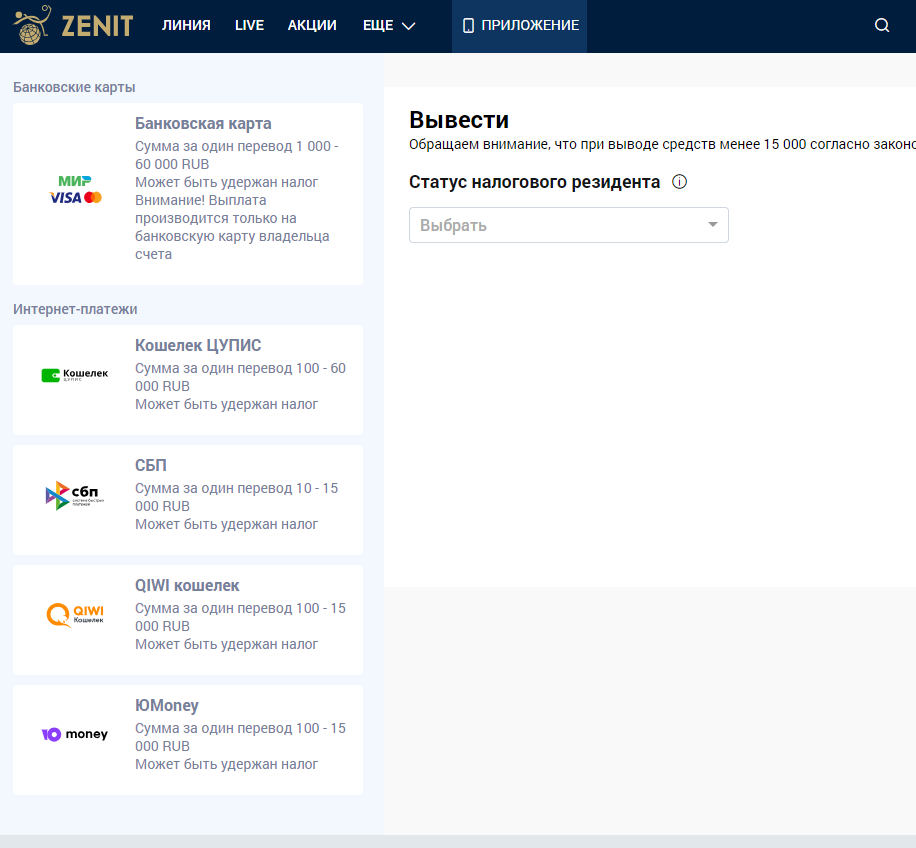Click 'Сумма за один перевод 100 - 60 000 RUB'
Viewport: 916px width, 848px height.
click(240, 377)
